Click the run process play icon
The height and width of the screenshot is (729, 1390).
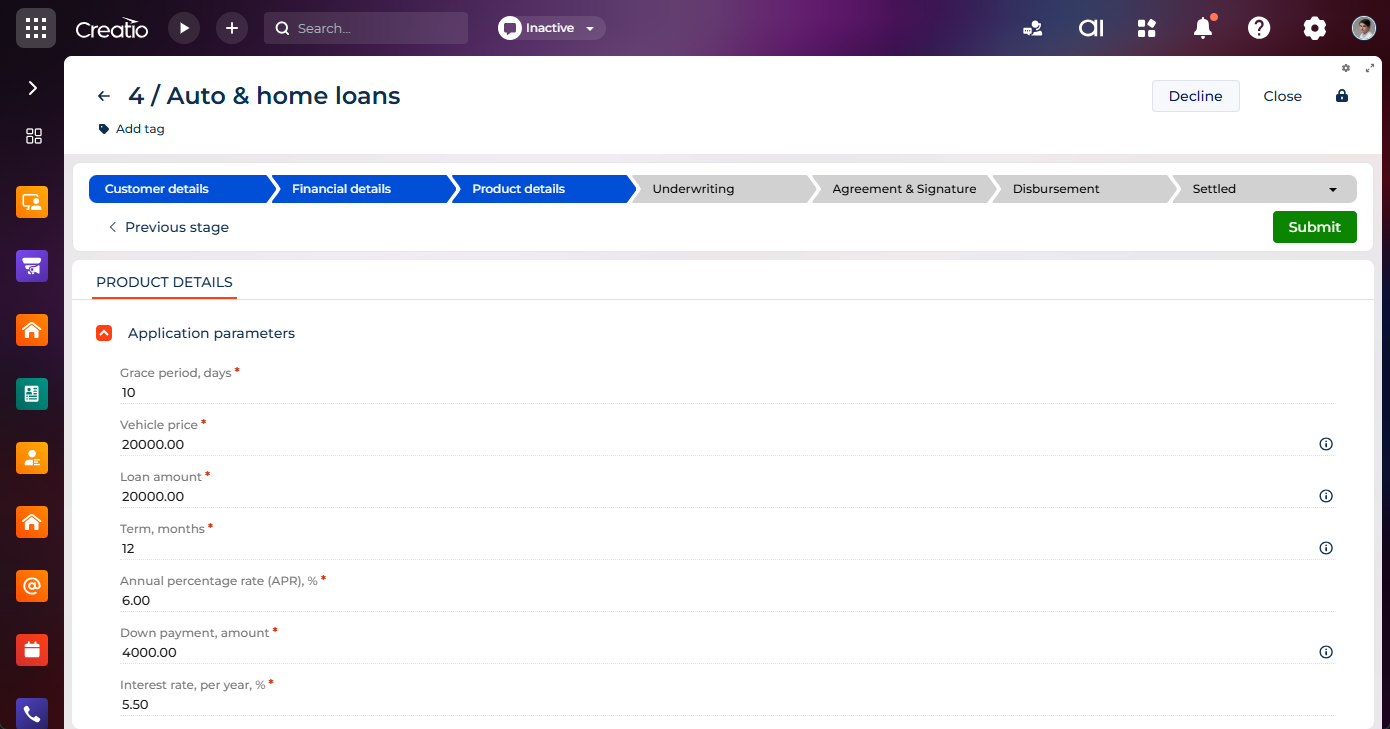pyautogui.click(x=184, y=28)
